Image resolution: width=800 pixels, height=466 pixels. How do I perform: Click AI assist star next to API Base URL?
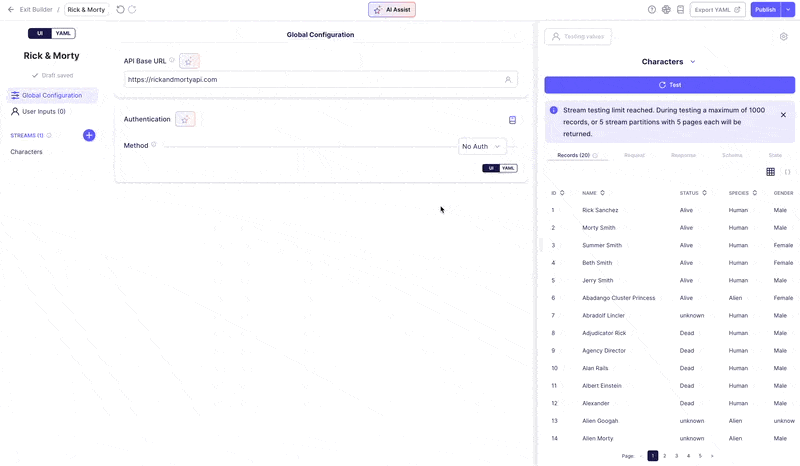(x=189, y=61)
